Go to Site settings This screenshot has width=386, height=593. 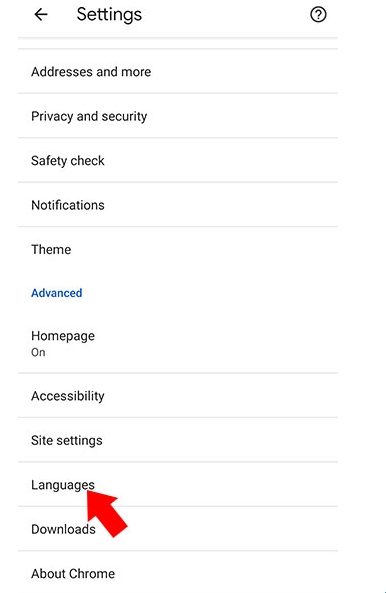pyautogui.click(x=178, y=440)
